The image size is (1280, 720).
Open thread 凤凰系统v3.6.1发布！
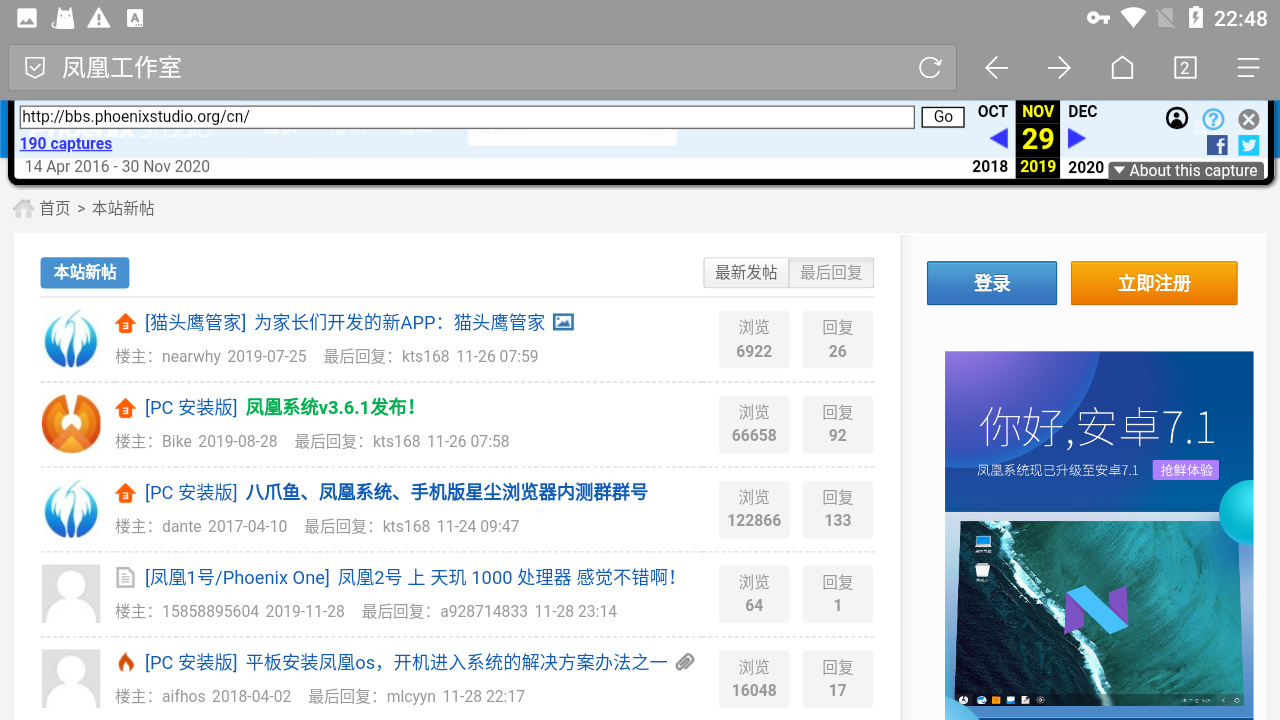[x=331, y=408]
